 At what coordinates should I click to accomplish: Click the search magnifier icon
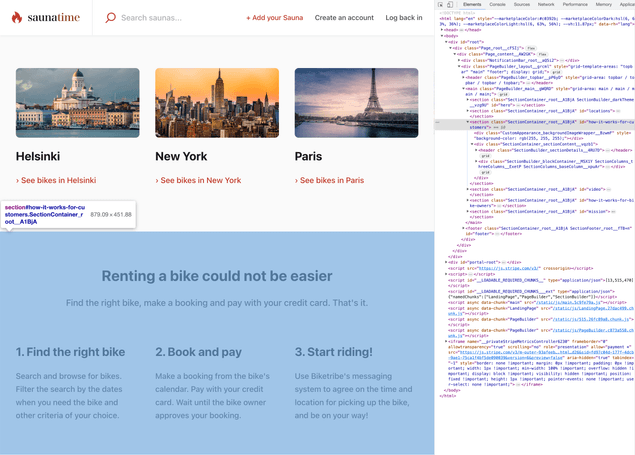pos(110,18)
